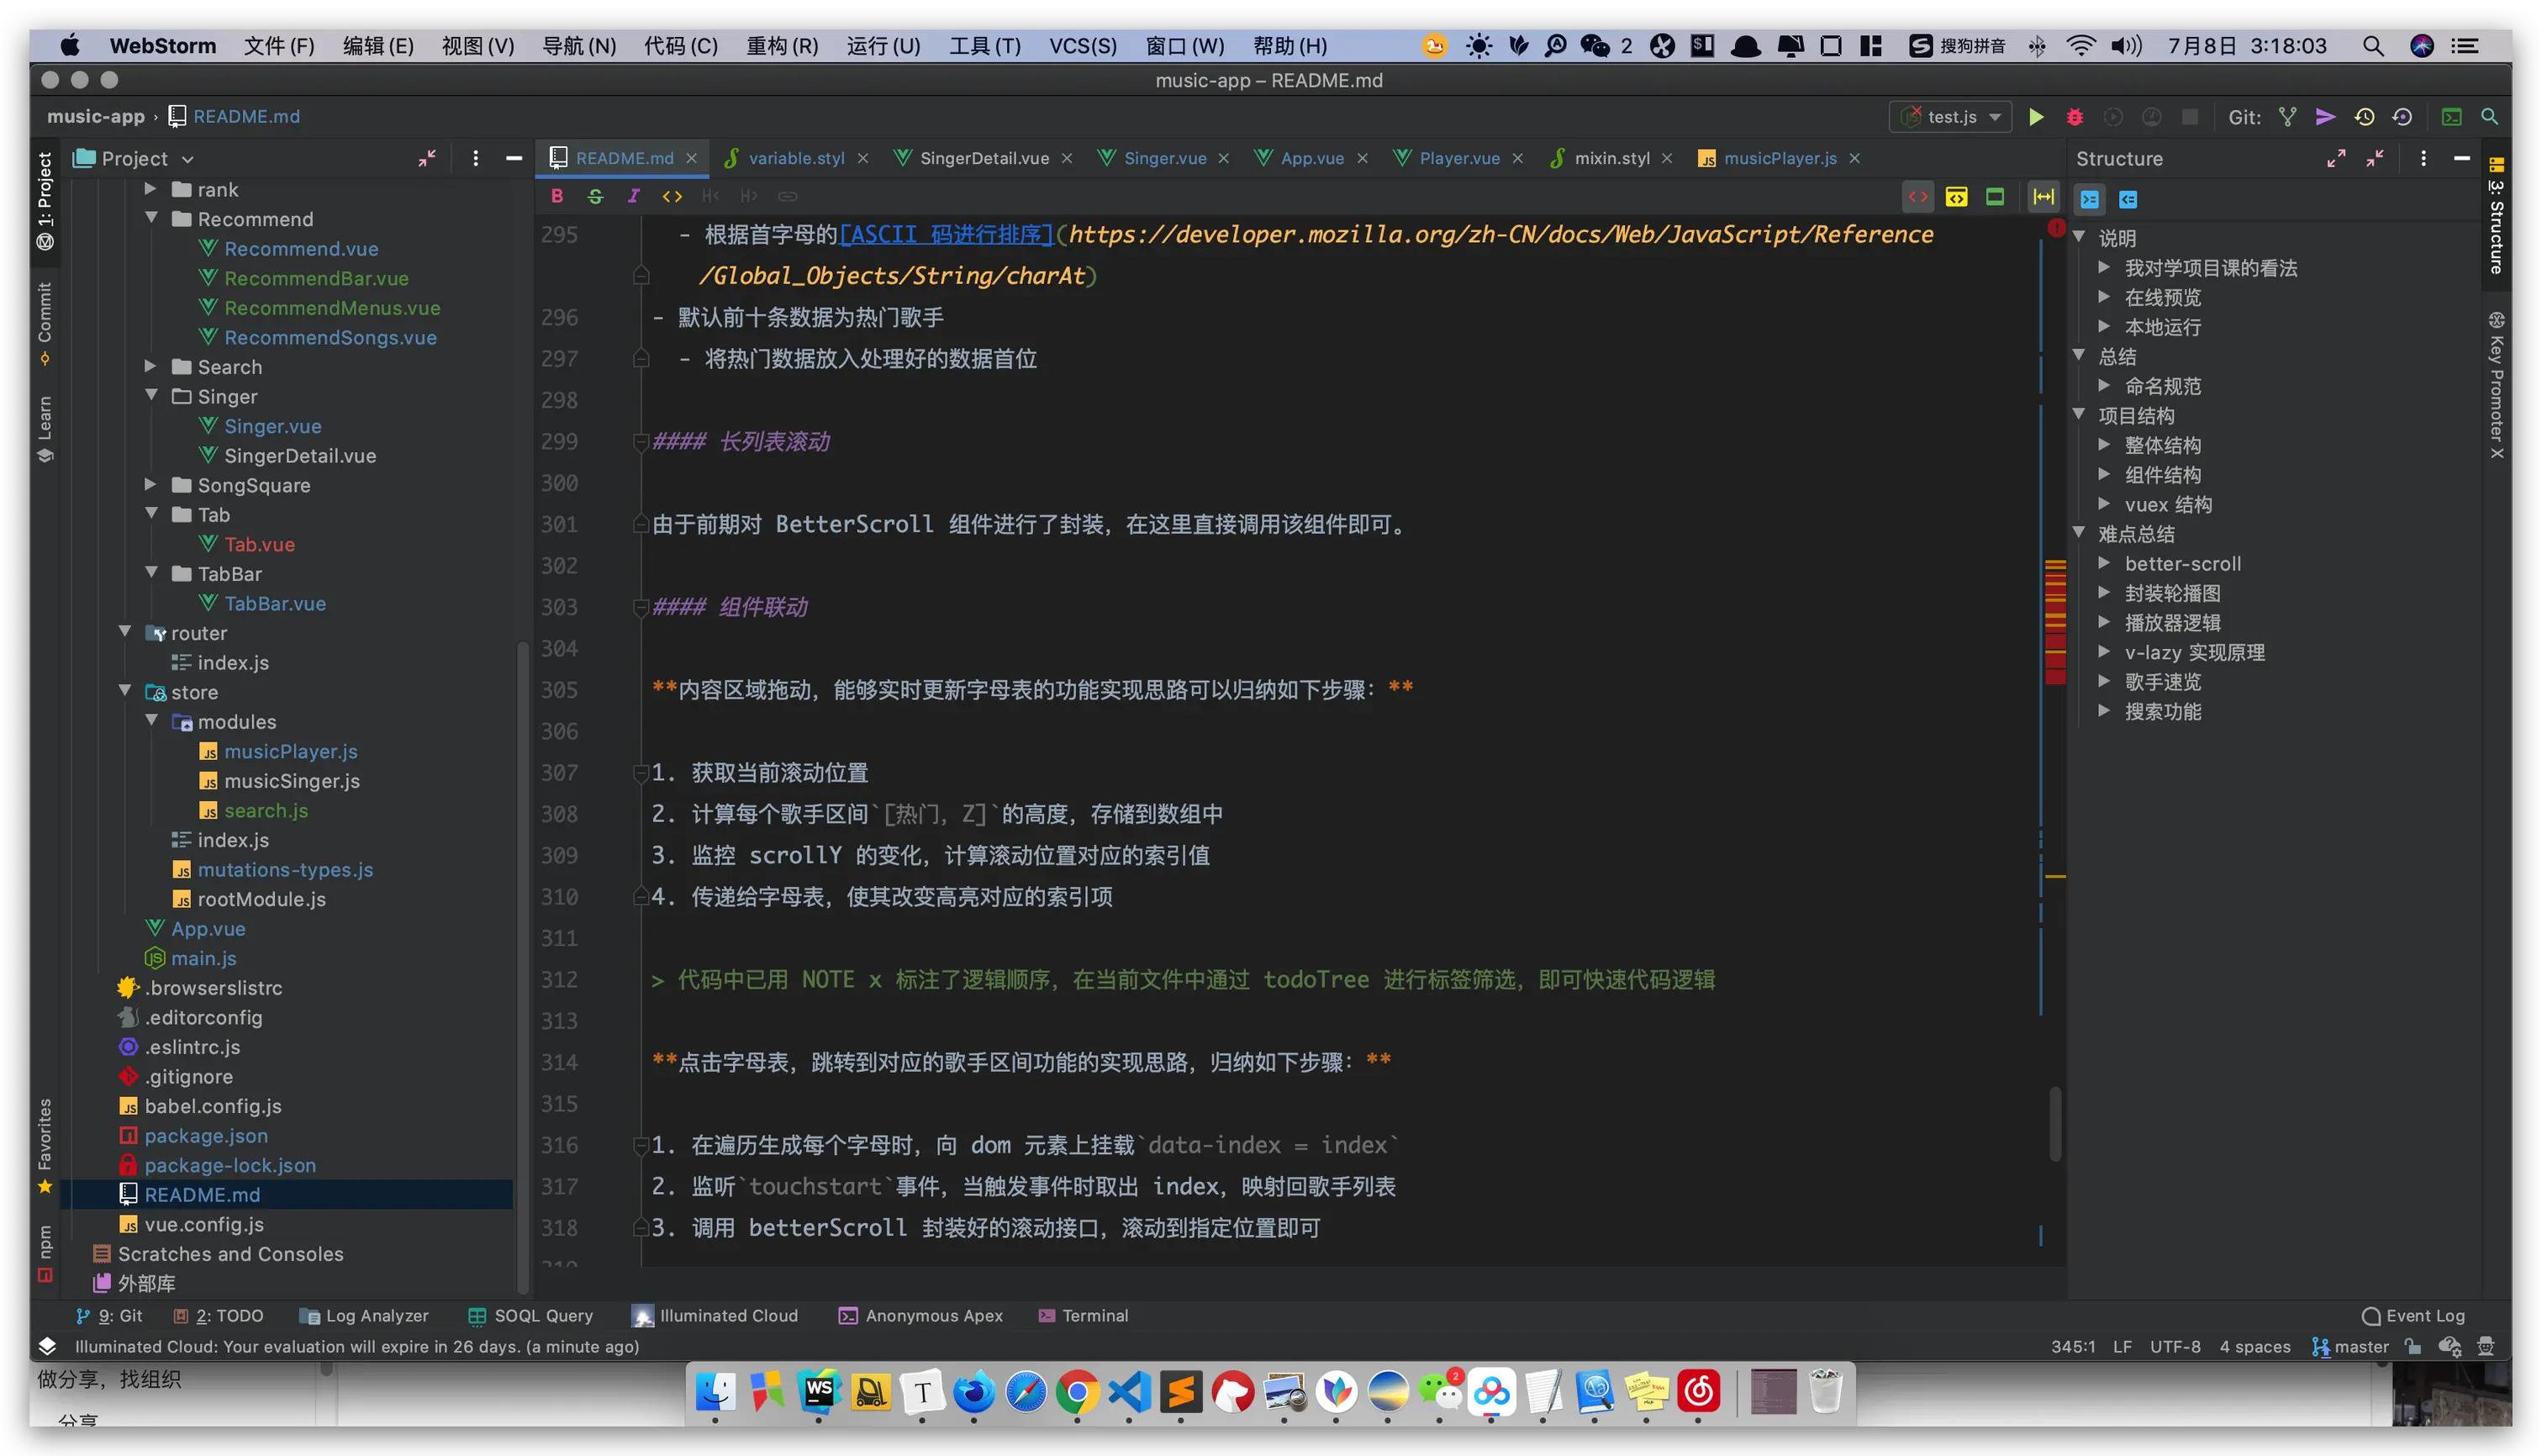Click the Bold formatting icon

[557, 196]
